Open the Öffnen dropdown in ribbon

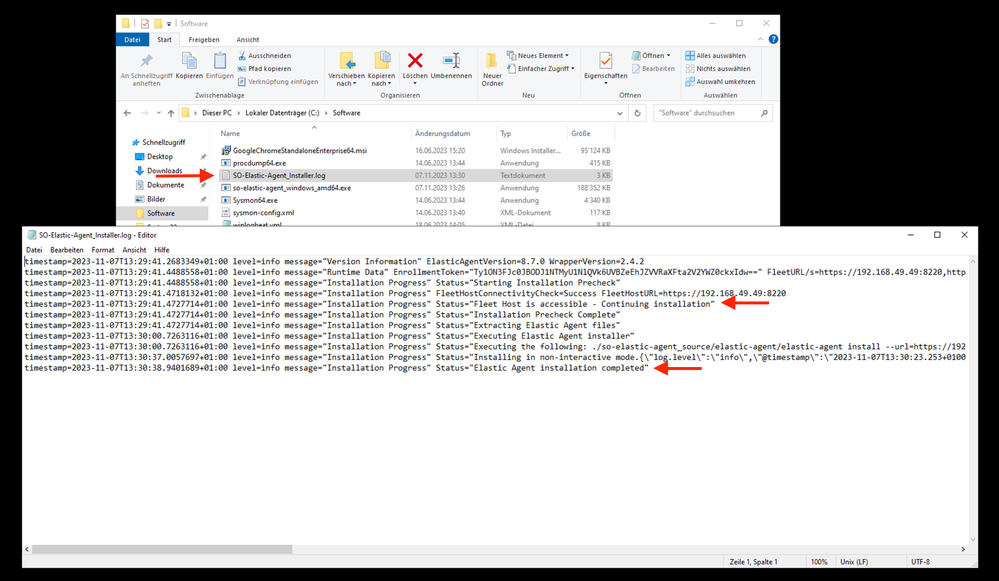pyautogui.click(x=651, y=55)
